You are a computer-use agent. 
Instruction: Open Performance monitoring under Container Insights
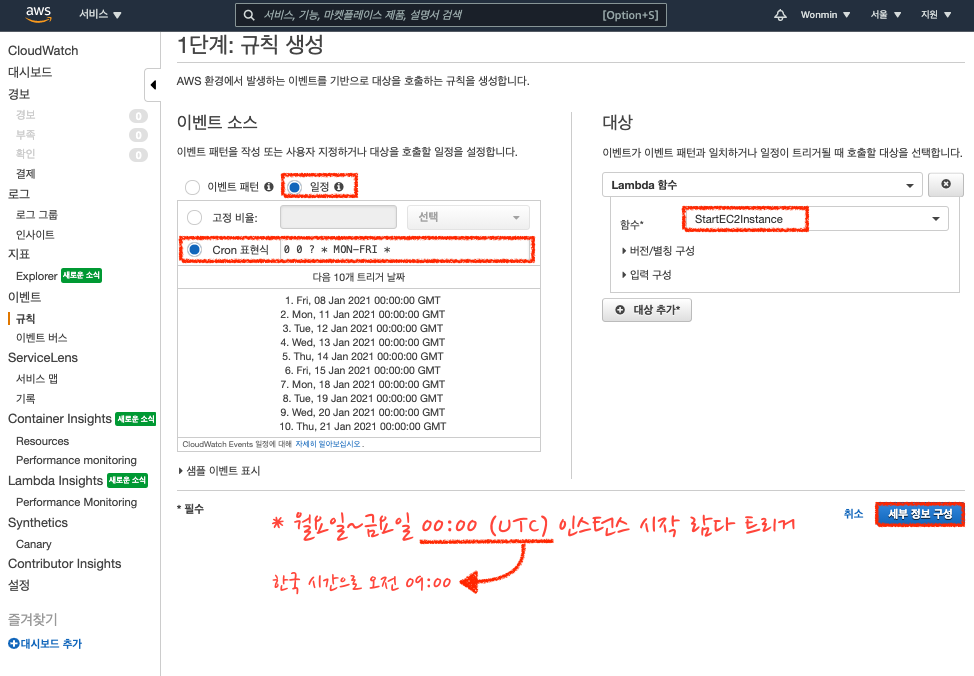[x=76, y=460]
